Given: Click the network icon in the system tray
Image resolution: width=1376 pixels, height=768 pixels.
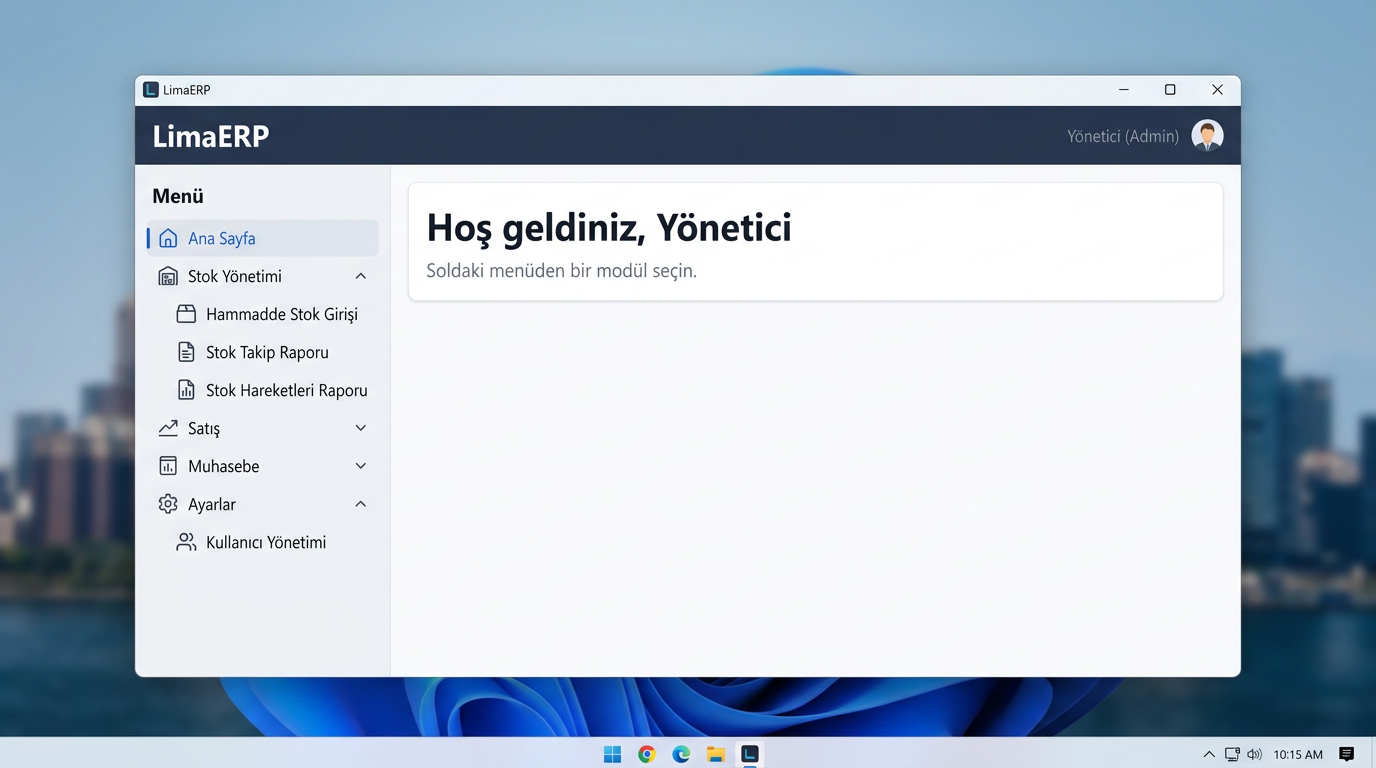Looking at the screenshot, I should (1232, 754).
